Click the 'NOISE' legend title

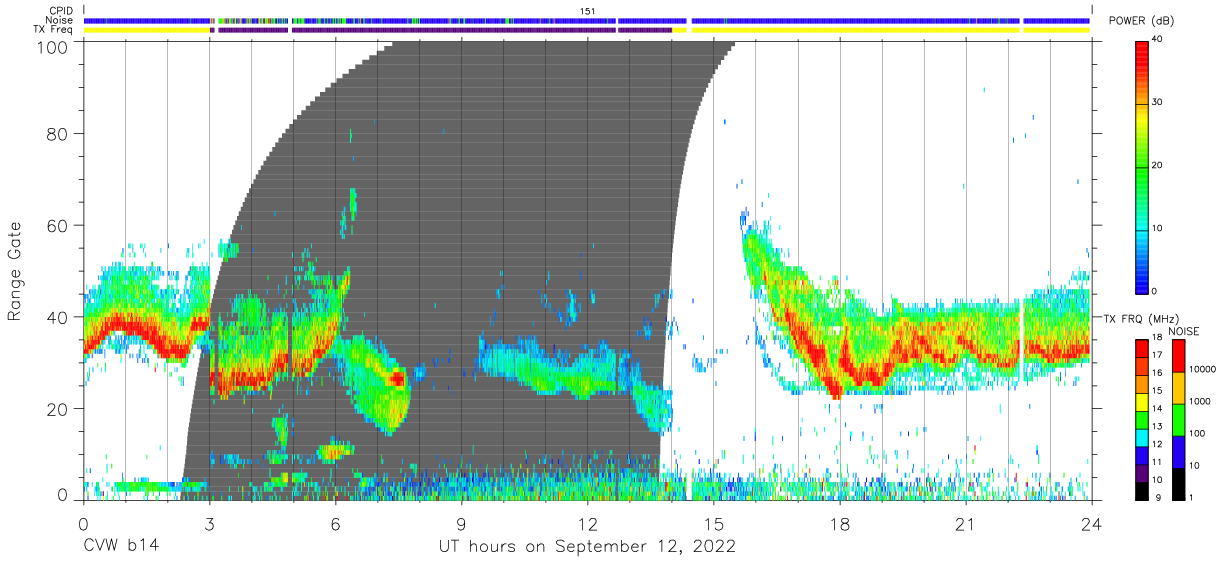coord(1183,331)
